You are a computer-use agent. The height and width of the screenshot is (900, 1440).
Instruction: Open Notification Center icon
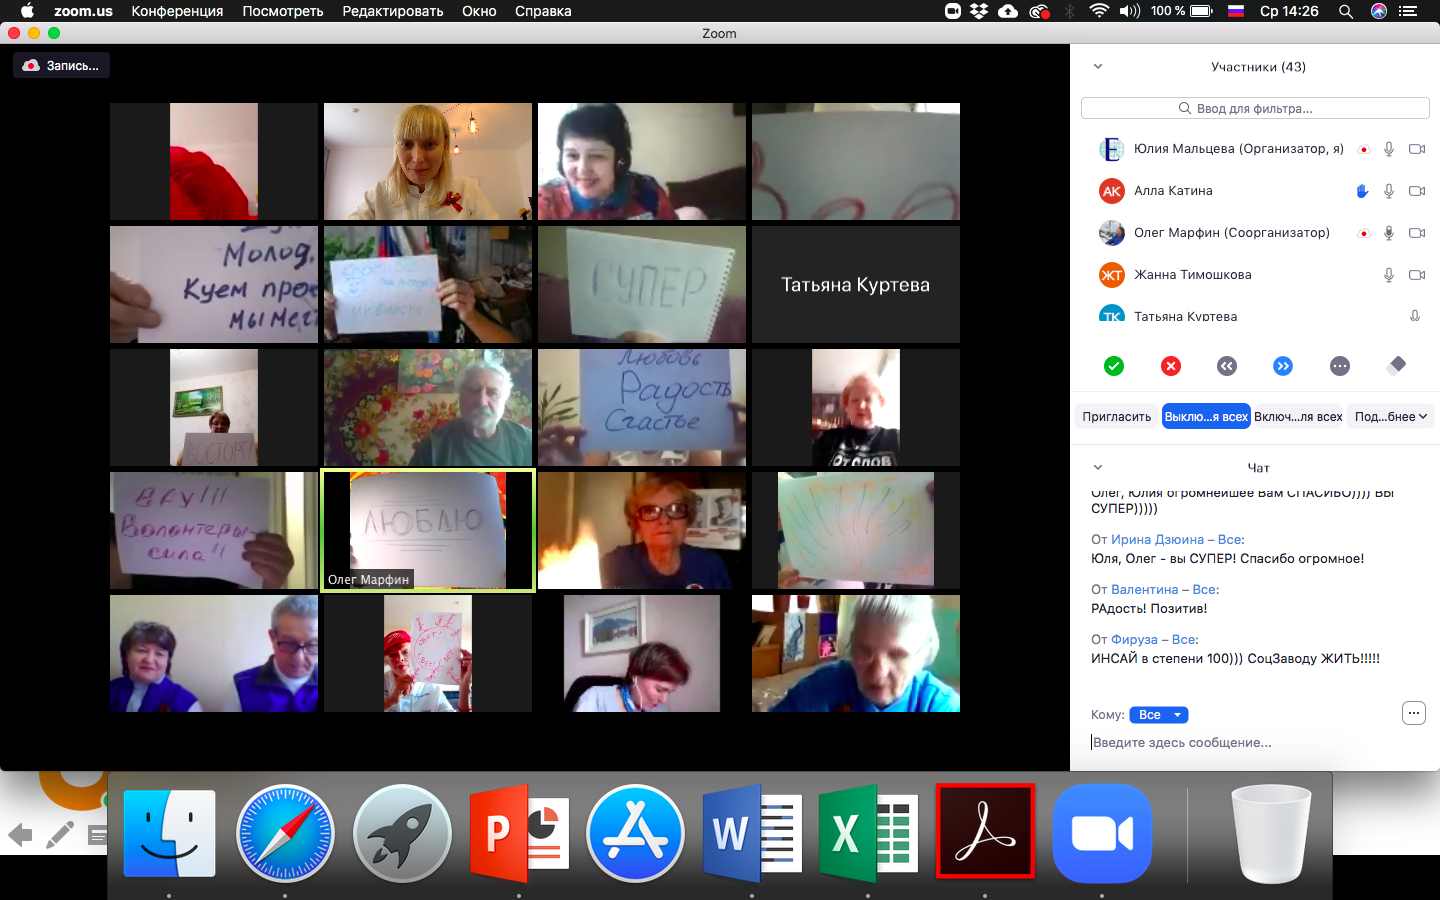pos(1409,11)
